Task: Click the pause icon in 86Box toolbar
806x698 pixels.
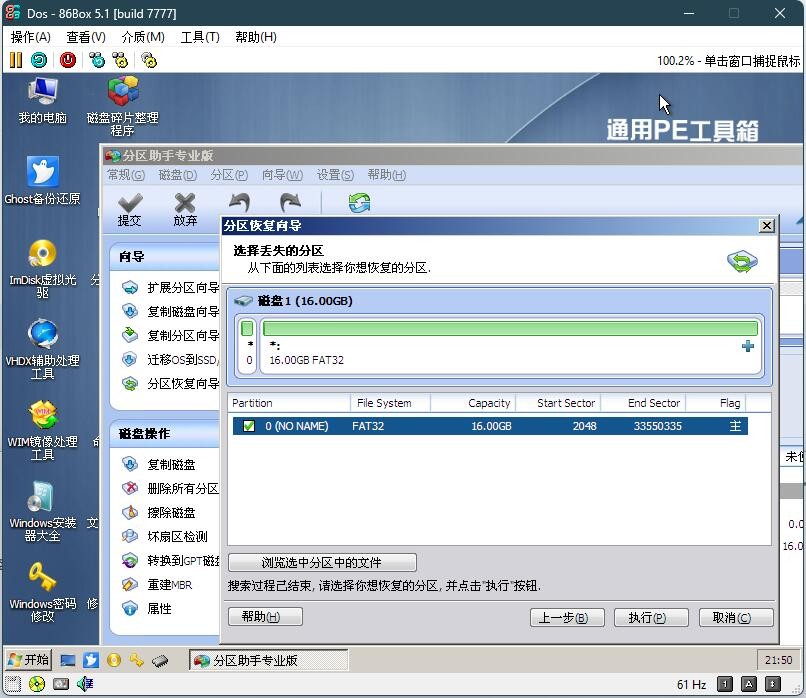Action: click(16, 60)
